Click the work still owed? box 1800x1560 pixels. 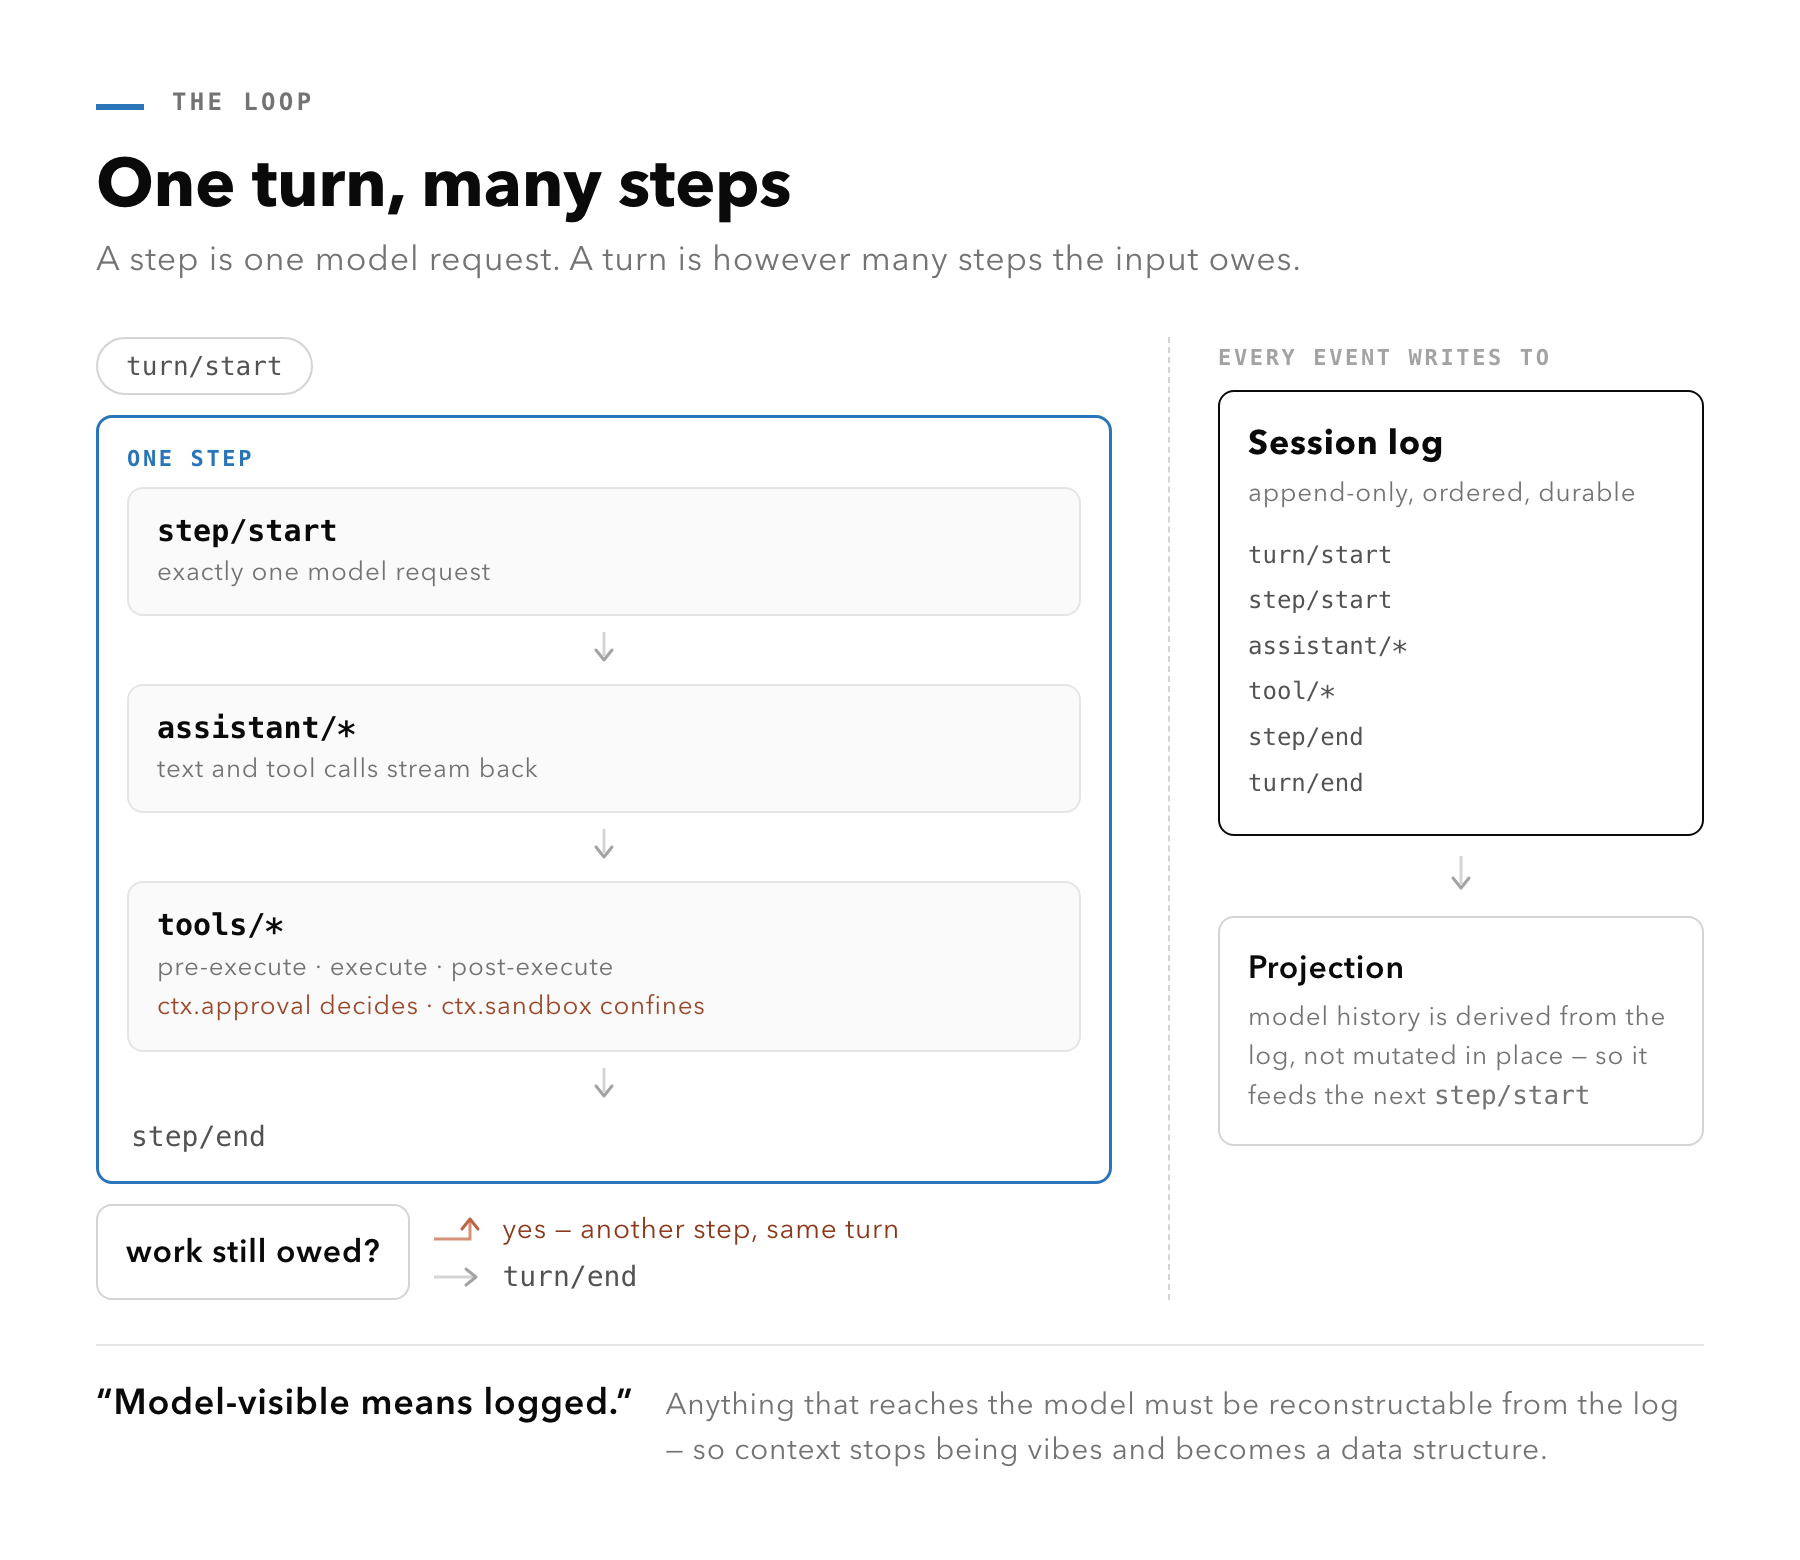253,1252
